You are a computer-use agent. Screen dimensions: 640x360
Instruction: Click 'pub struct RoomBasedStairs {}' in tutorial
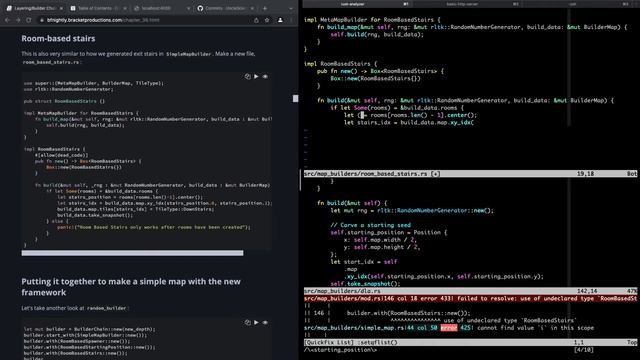point(64,101)
